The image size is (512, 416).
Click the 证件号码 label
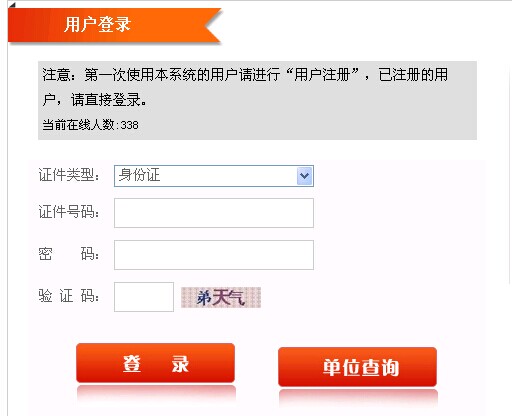click(69, 212)
